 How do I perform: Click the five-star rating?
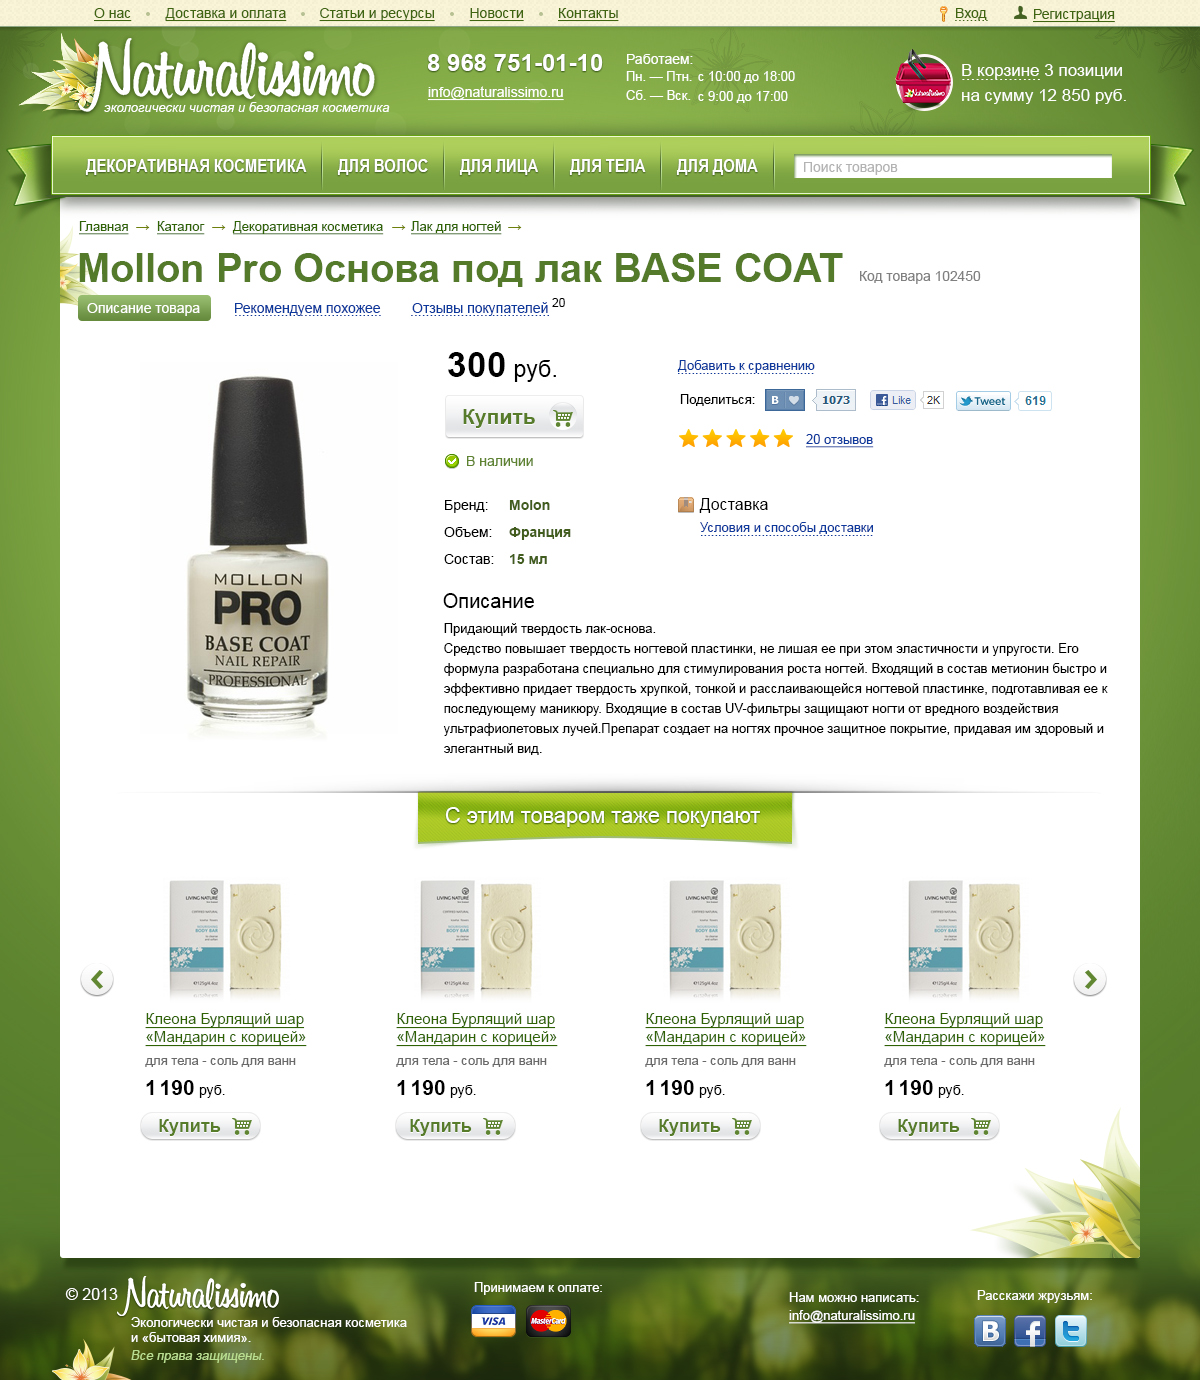[x=736, y=439]
